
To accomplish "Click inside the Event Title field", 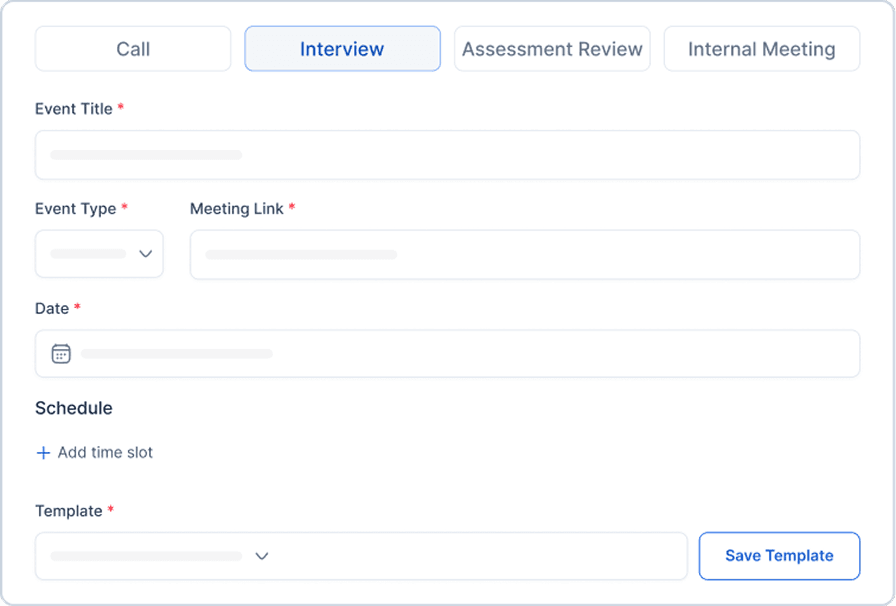I will point(447,154).
